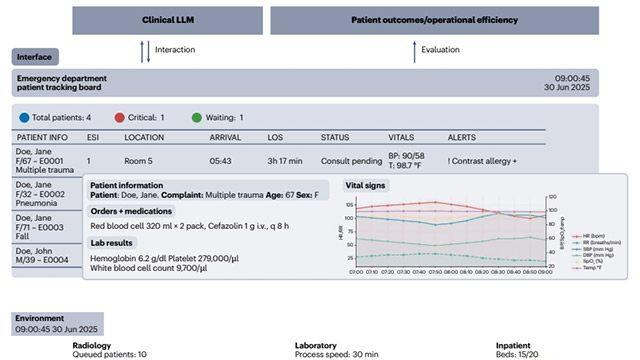Viewport: 640px width, 360px height.
Task: Click the blue Total patients indicator dot
Action: pos(24,118)
